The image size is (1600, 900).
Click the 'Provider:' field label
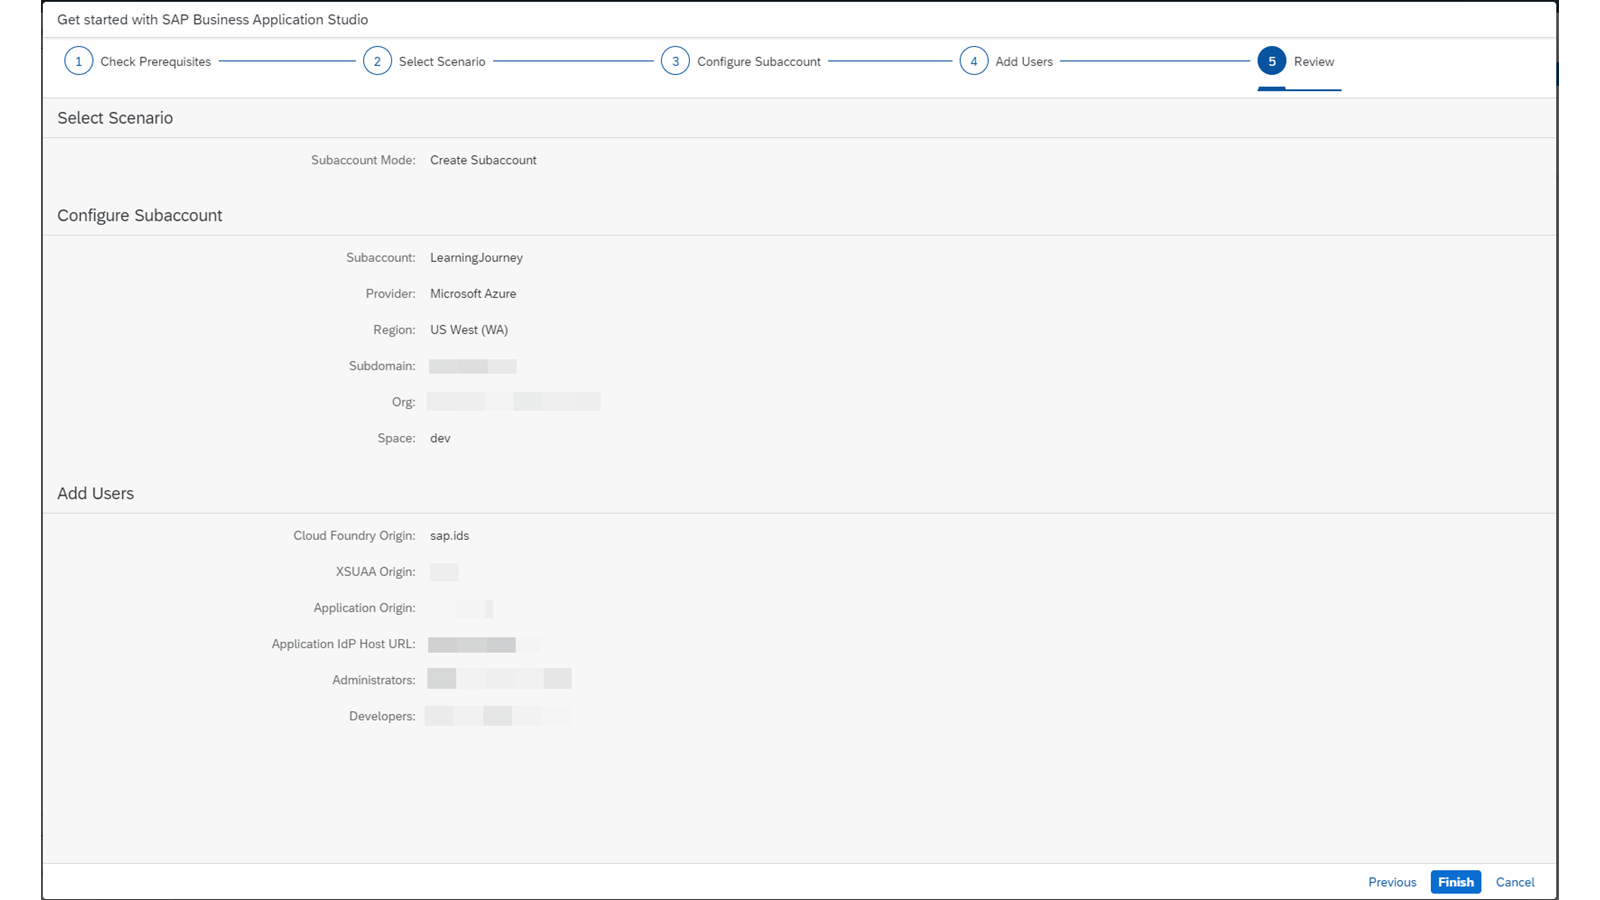[391, 294]
